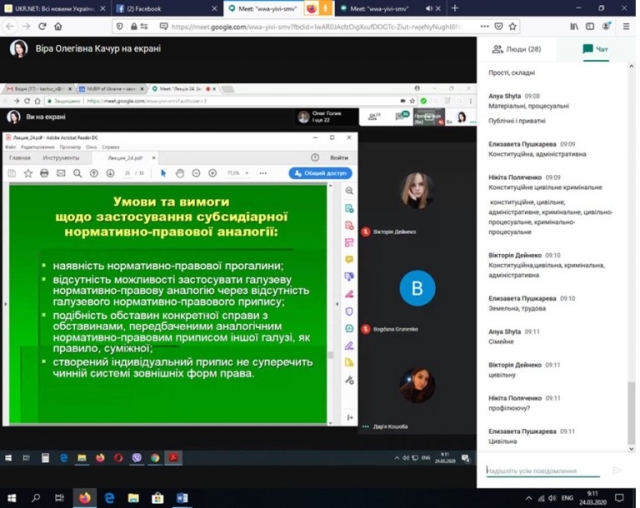Click the tracking protection shield icon

click(x=120, y=27)
